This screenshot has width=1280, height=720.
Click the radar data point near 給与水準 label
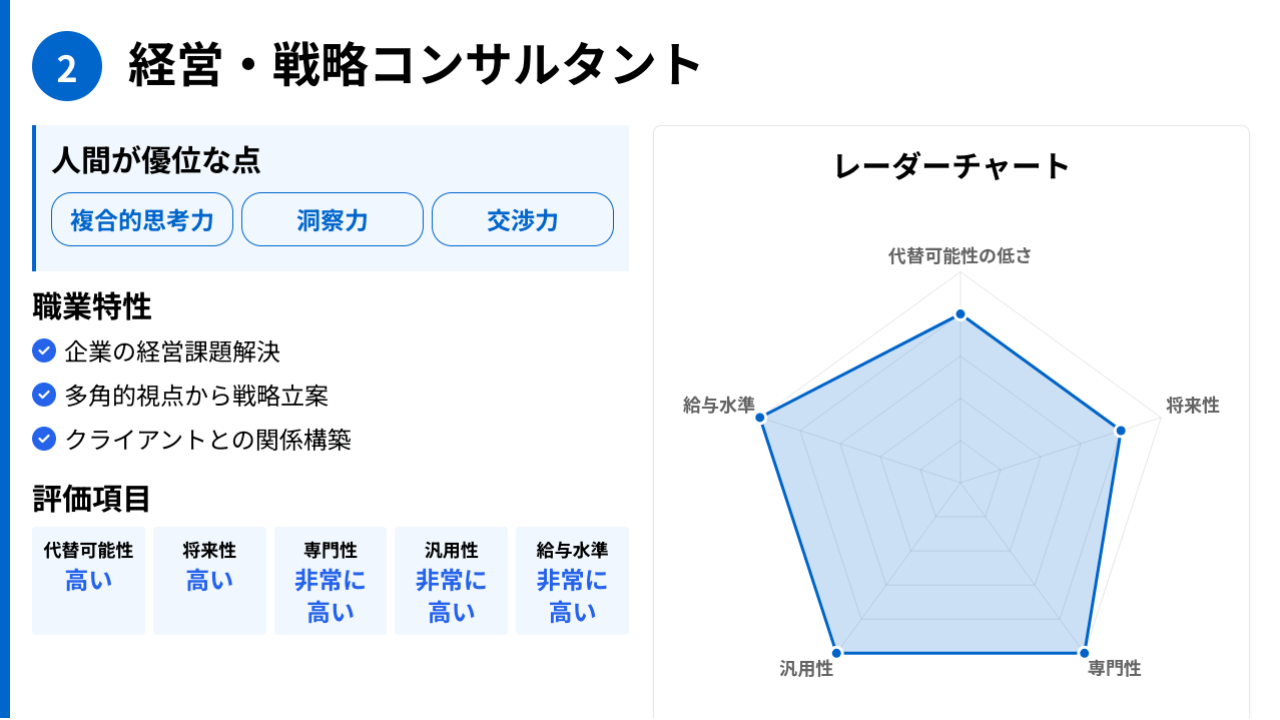(761, 417)
